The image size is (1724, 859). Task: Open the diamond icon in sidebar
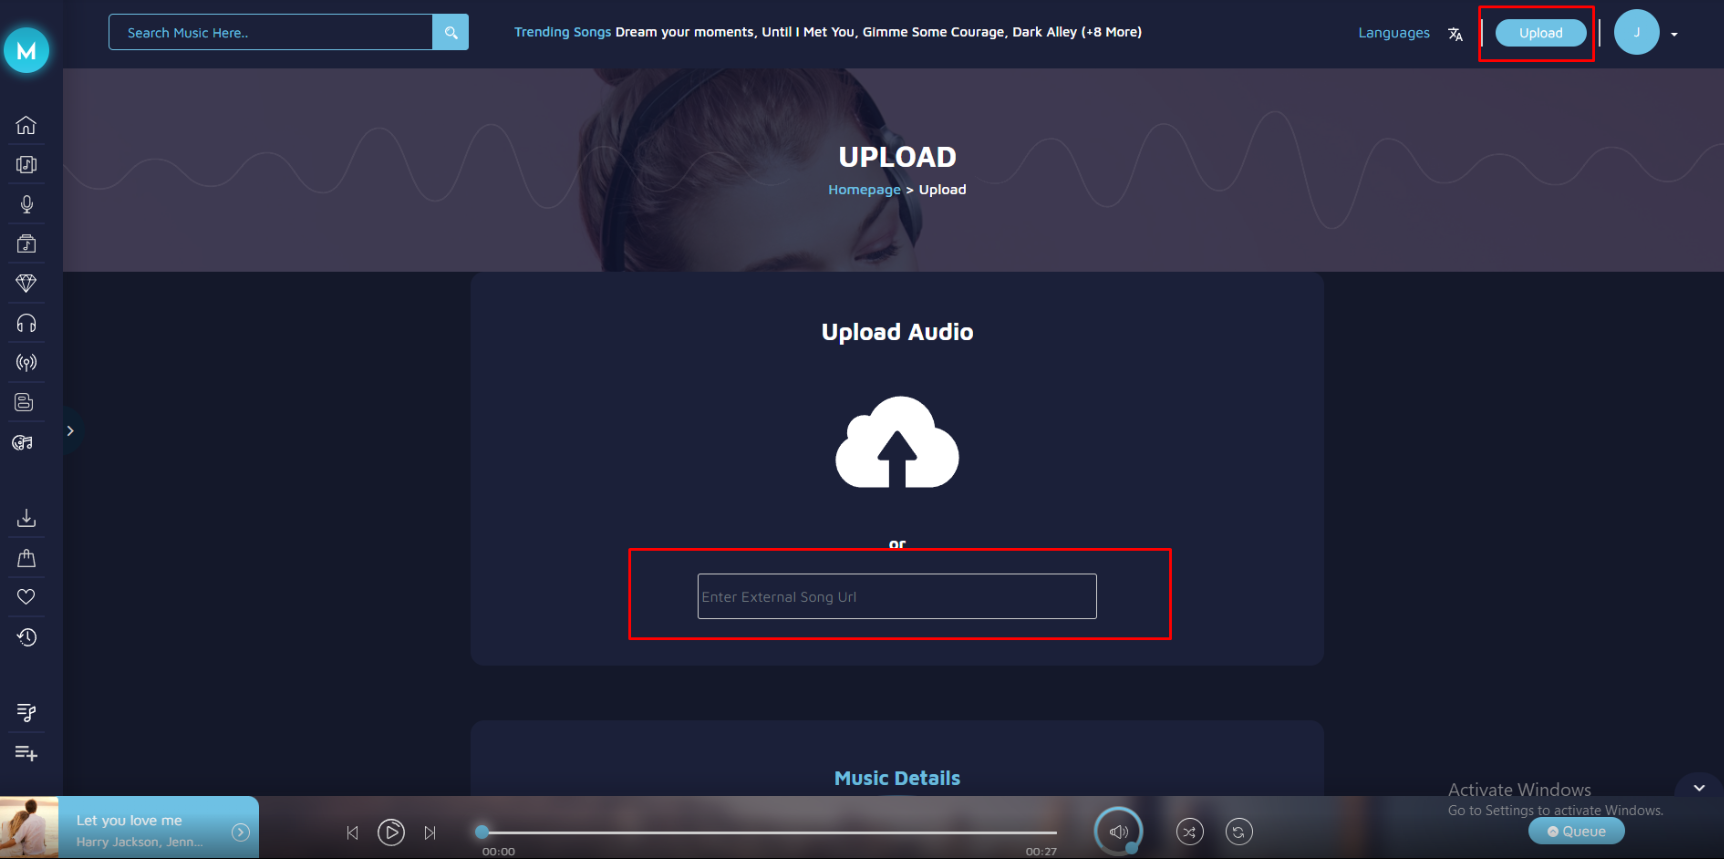tap(26, 283)
